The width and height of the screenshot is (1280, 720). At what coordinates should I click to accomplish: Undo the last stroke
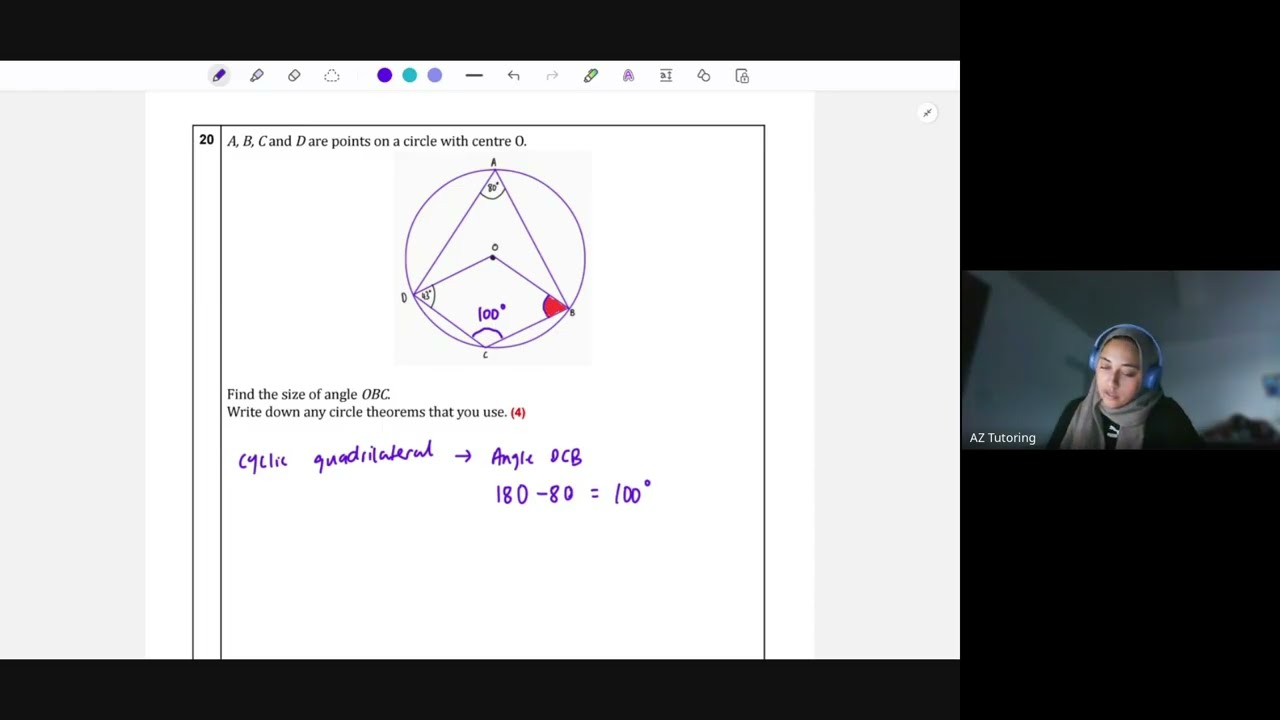tap(514, 76)
